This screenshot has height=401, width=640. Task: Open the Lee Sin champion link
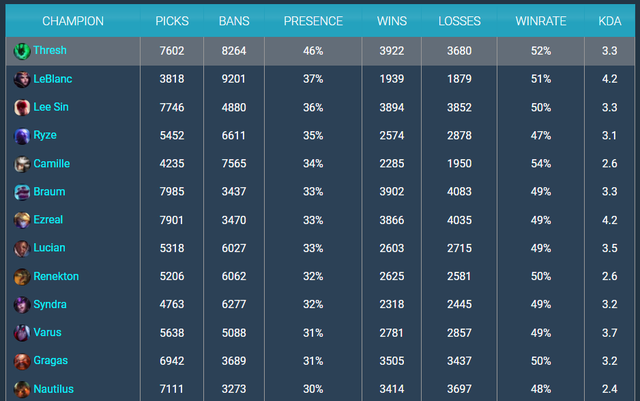click(51, 107)
